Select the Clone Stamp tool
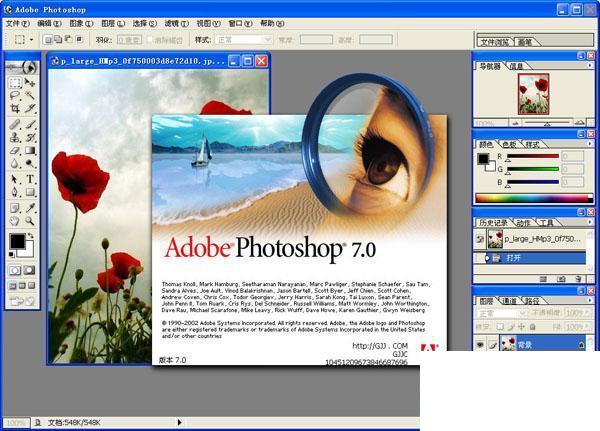Image resolution: width=600 pixels, height=431 pixels. coord(15,137)
